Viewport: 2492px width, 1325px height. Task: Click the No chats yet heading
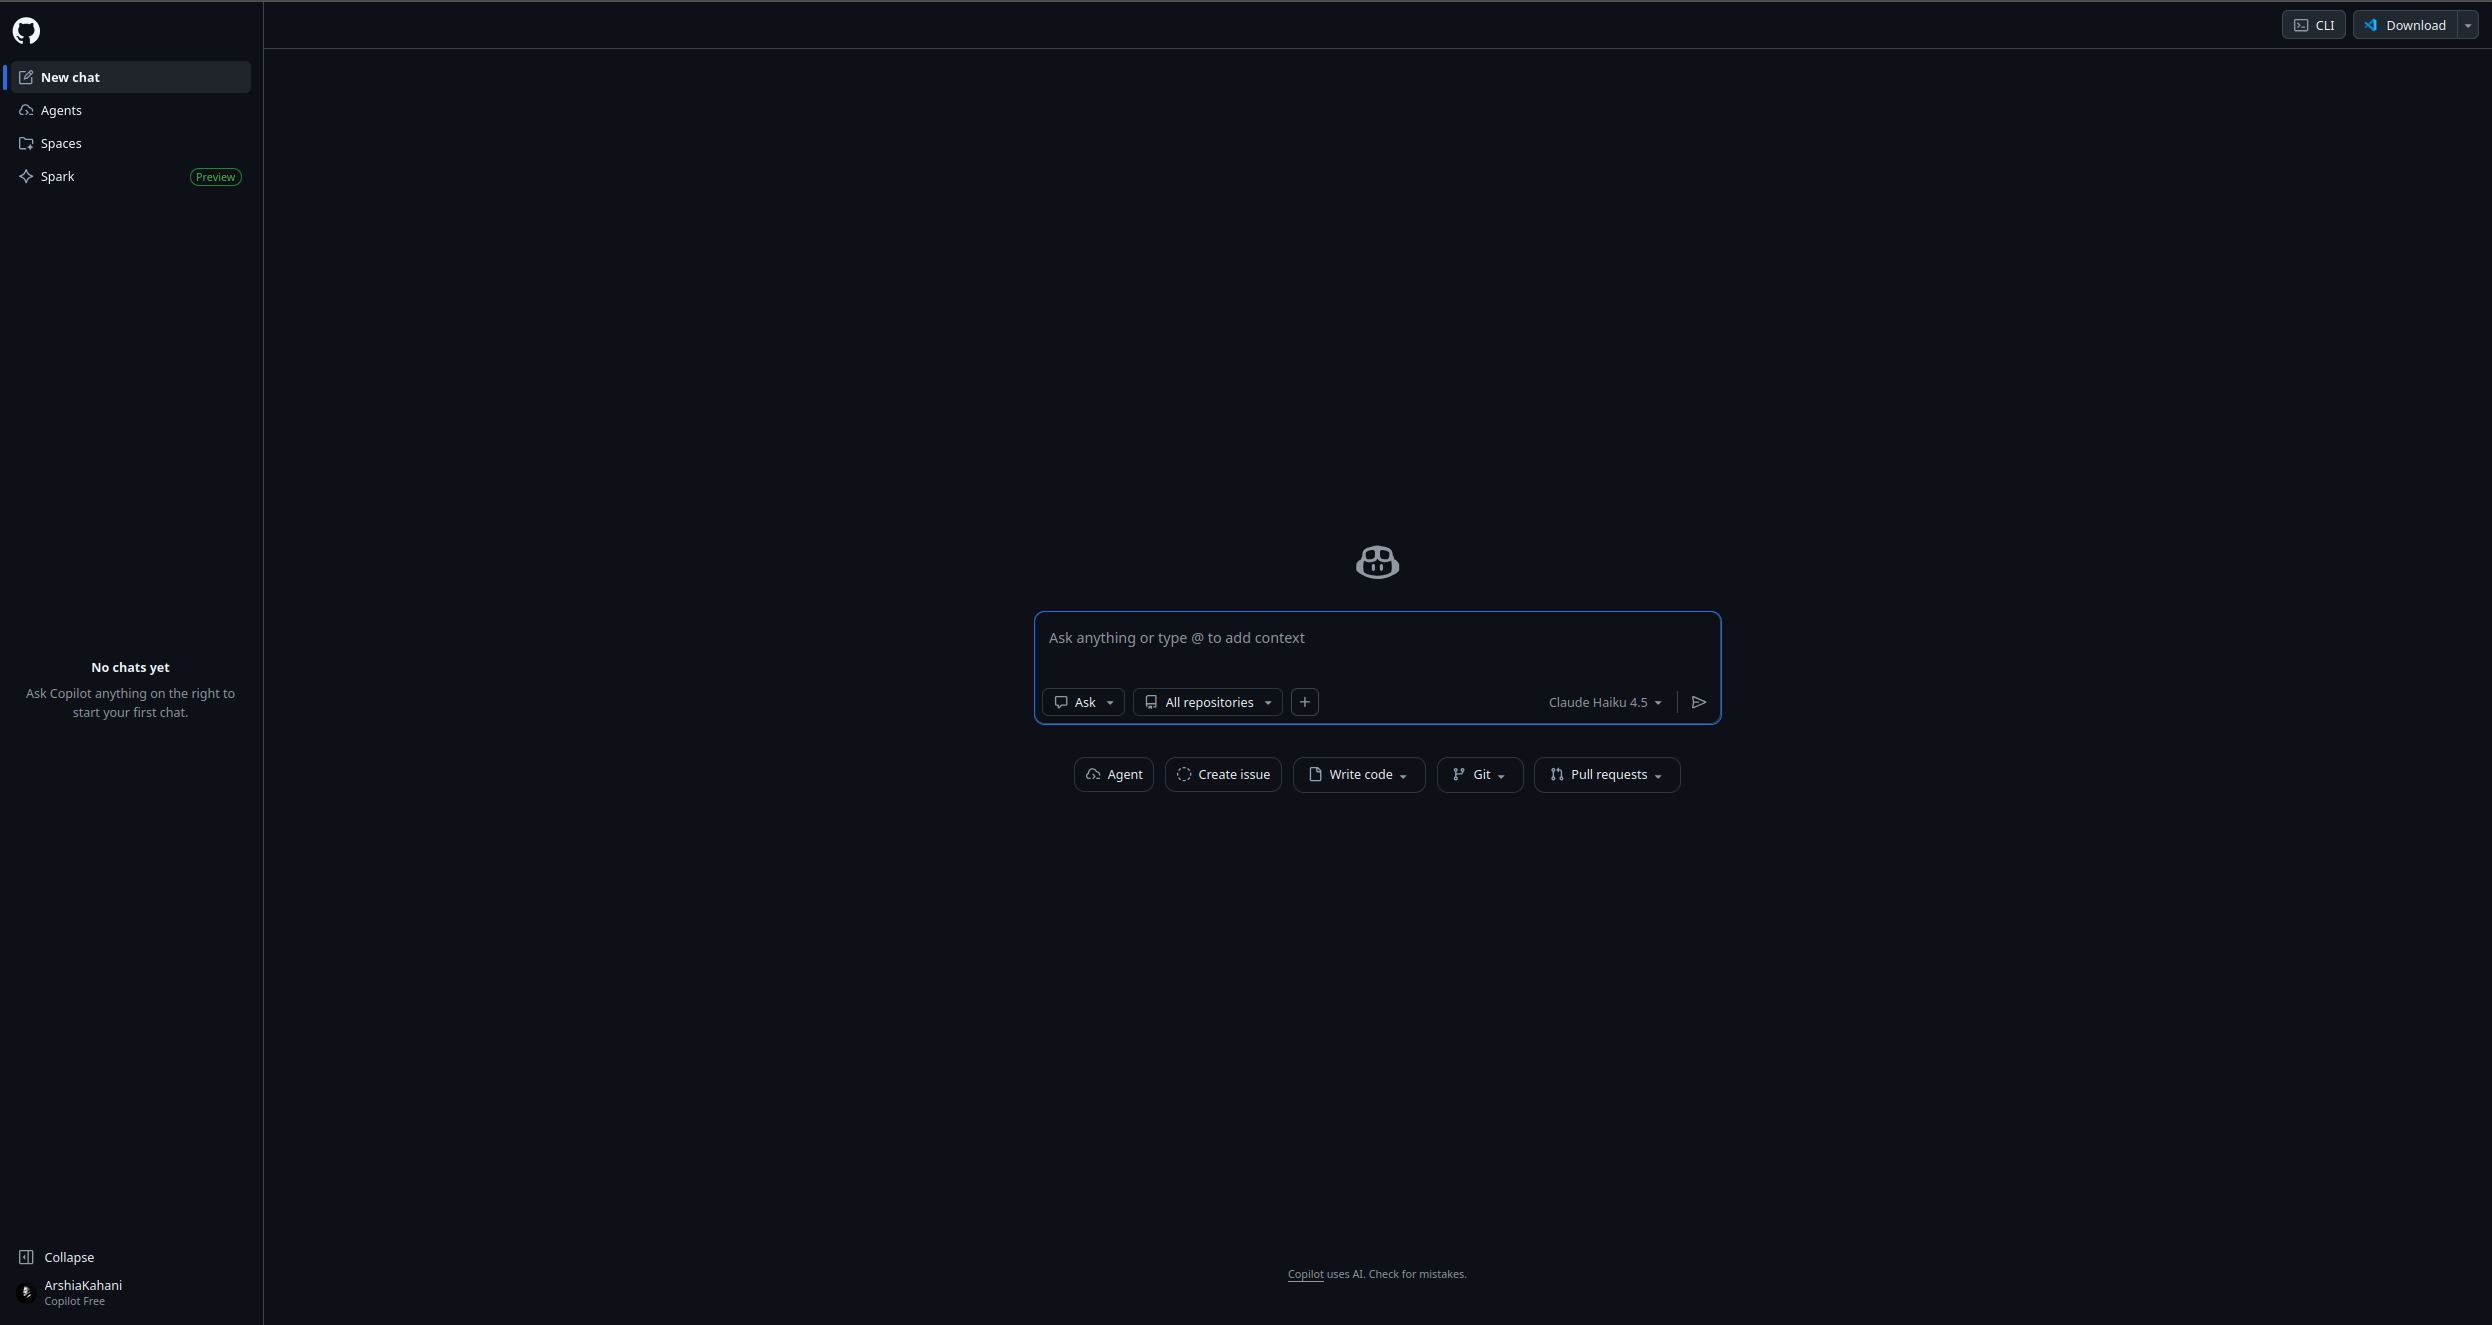pos(130,667)
